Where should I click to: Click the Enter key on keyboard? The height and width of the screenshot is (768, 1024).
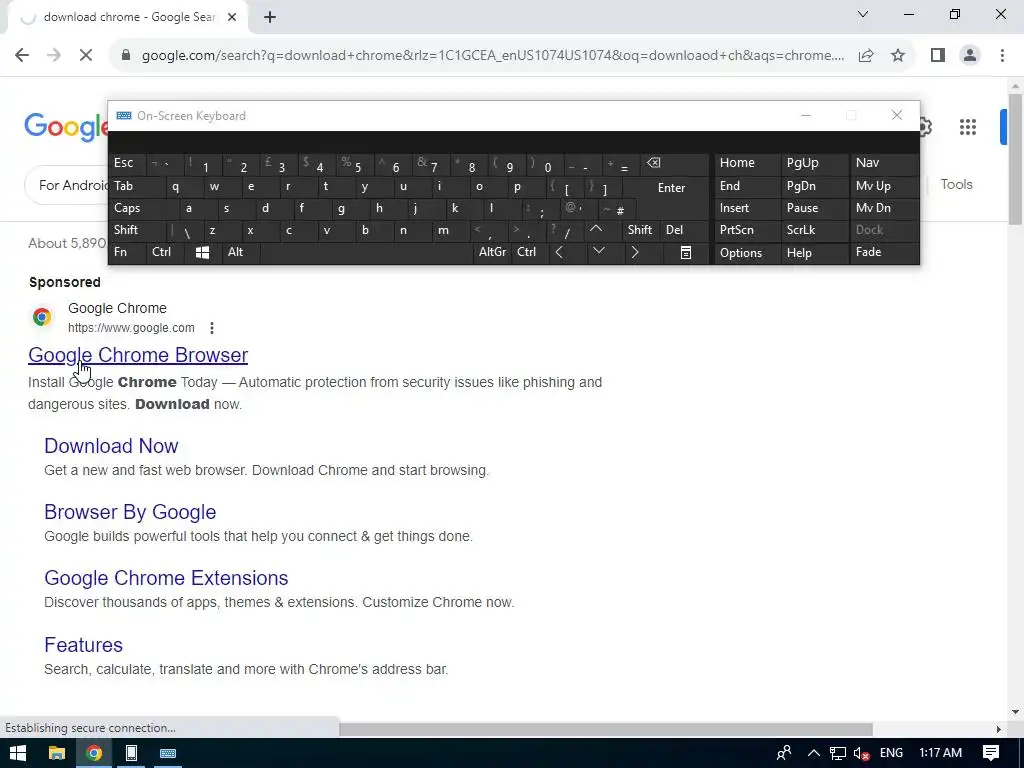pos(671,188)
